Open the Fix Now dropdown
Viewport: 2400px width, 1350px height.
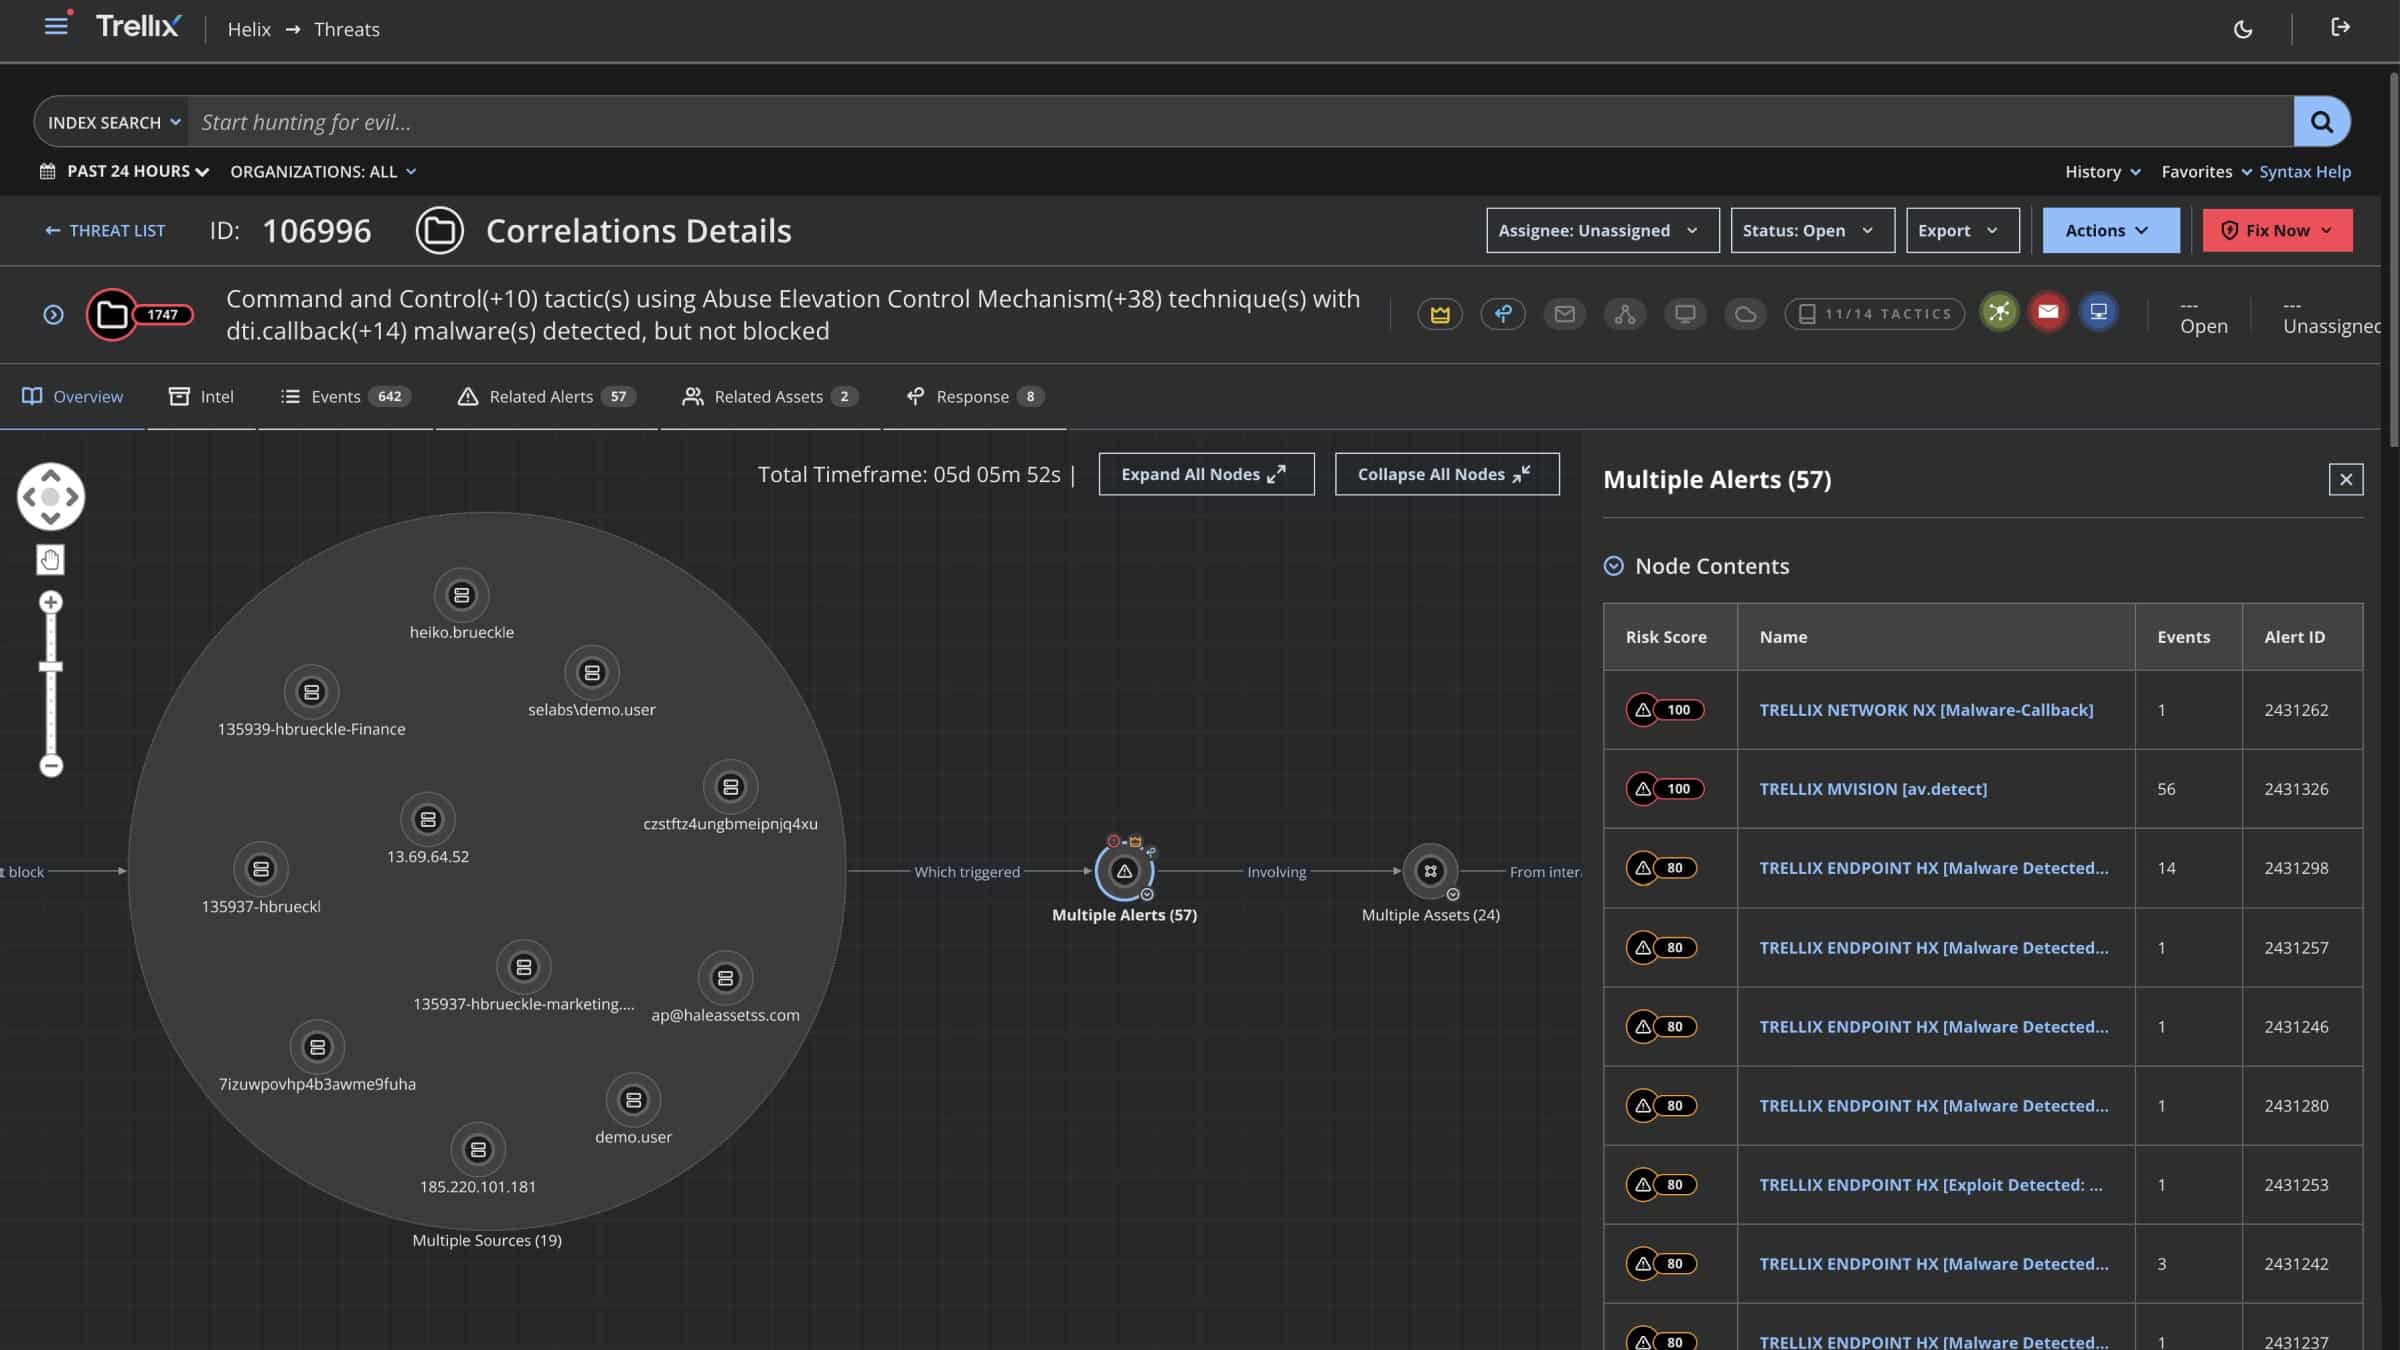pyautogui.click(x=2277, y=230)
